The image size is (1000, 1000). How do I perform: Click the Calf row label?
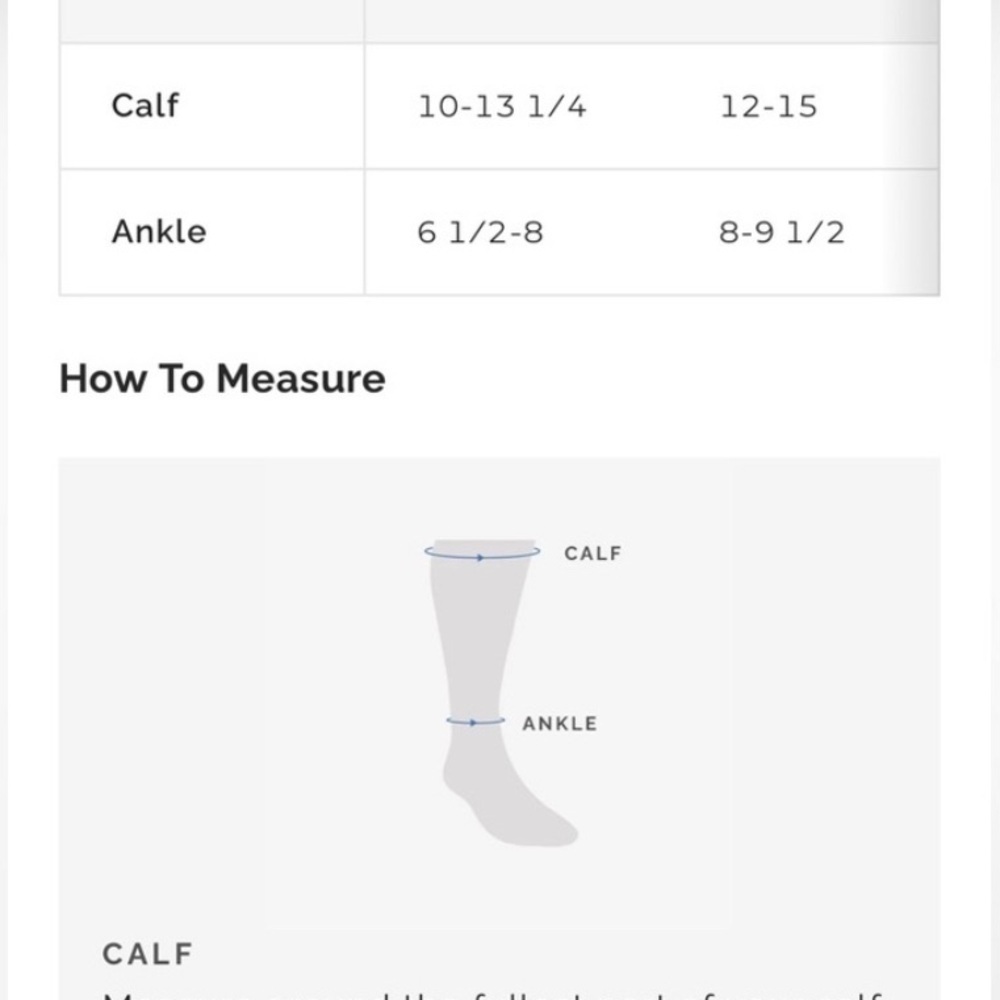(145, 105)
